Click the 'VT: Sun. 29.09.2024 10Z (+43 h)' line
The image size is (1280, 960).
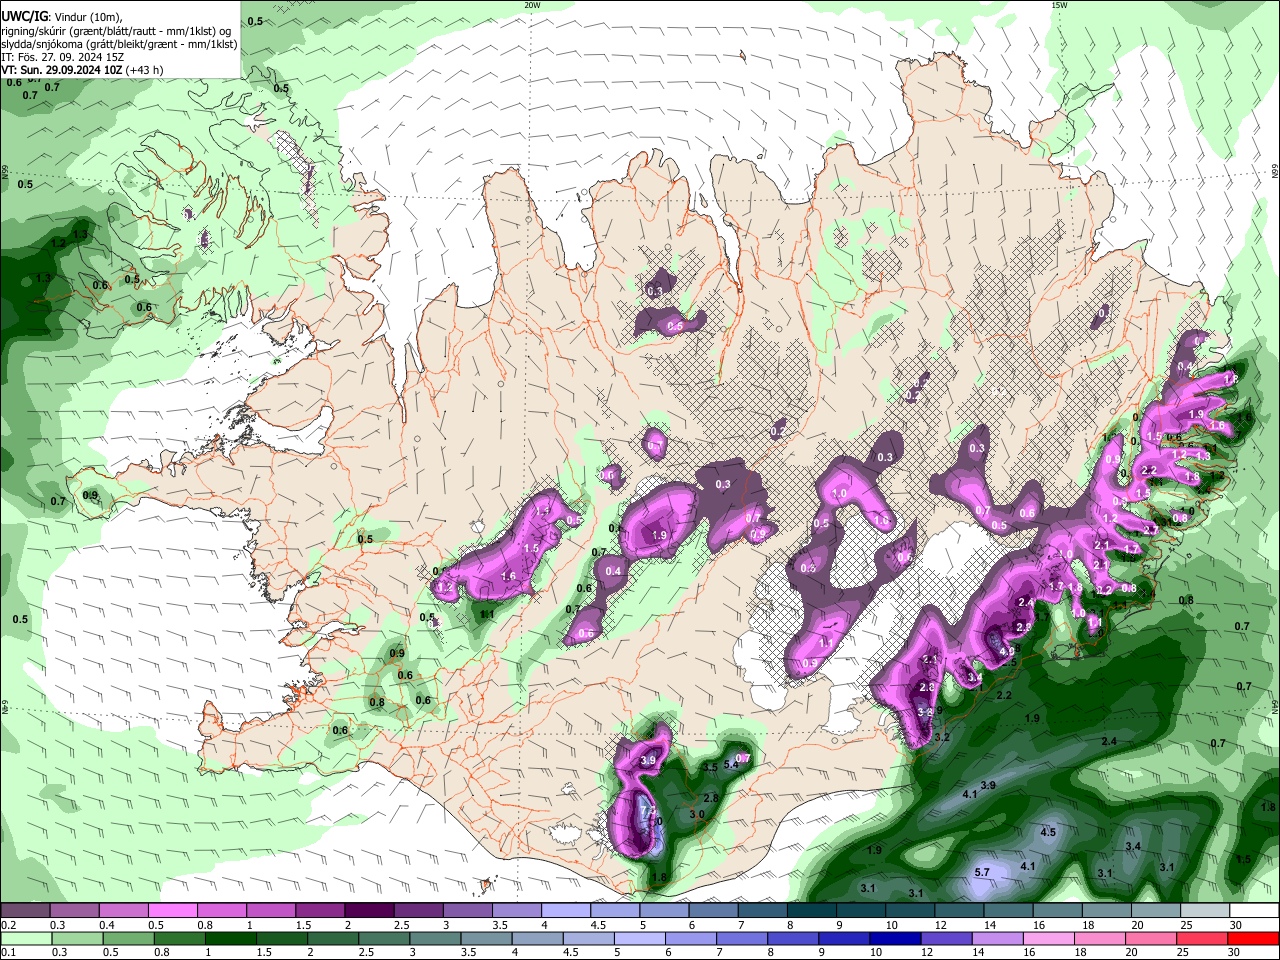pyautogui.click(x=82, y=70)
